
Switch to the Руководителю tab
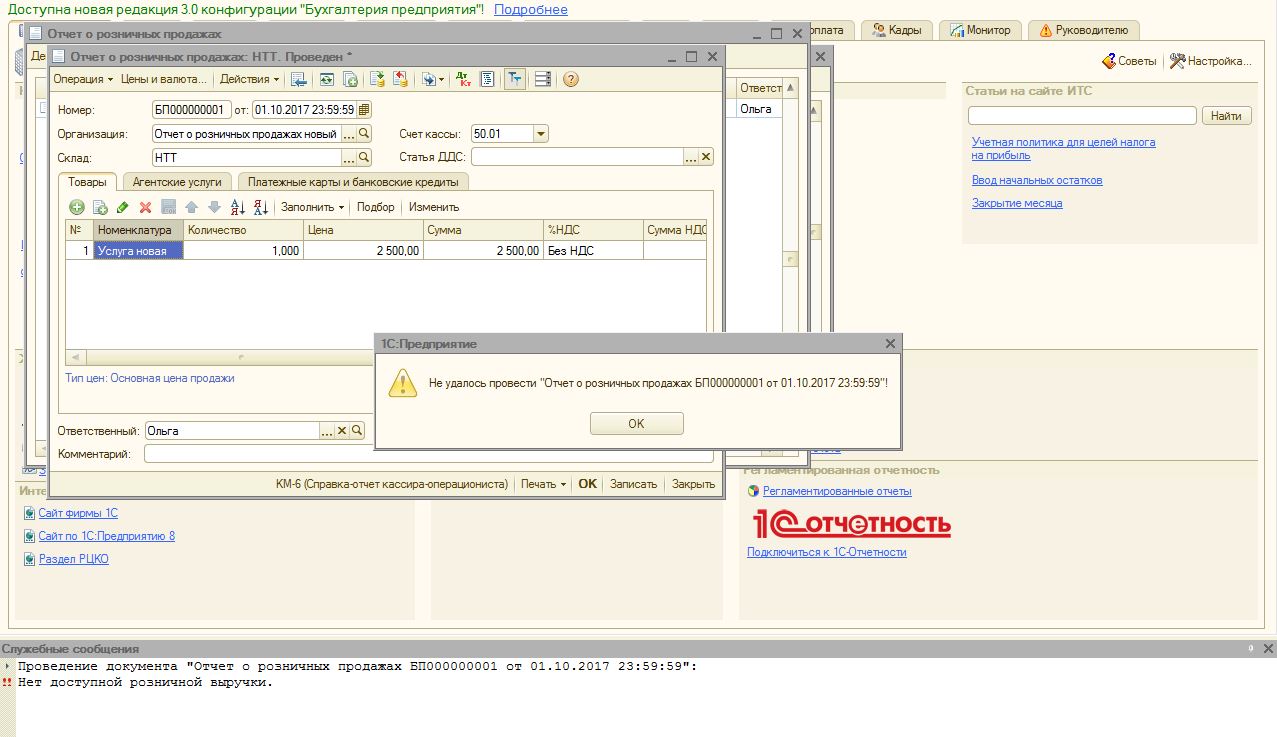(1083, 30)
